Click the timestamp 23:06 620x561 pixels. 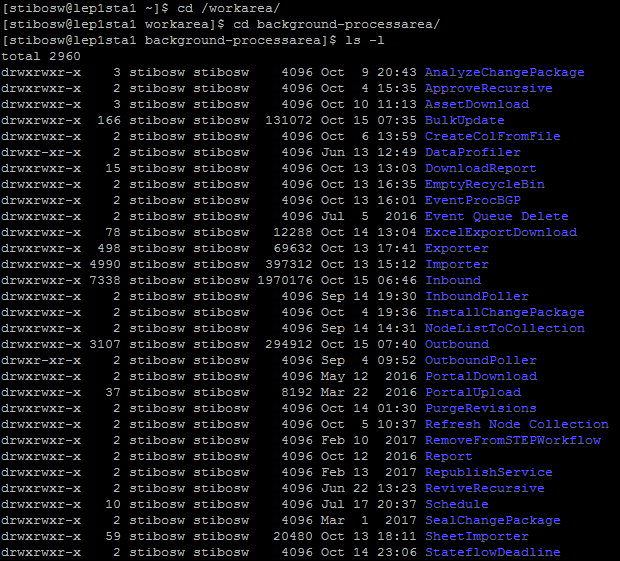pyautogui.click(x=397, y=553)
